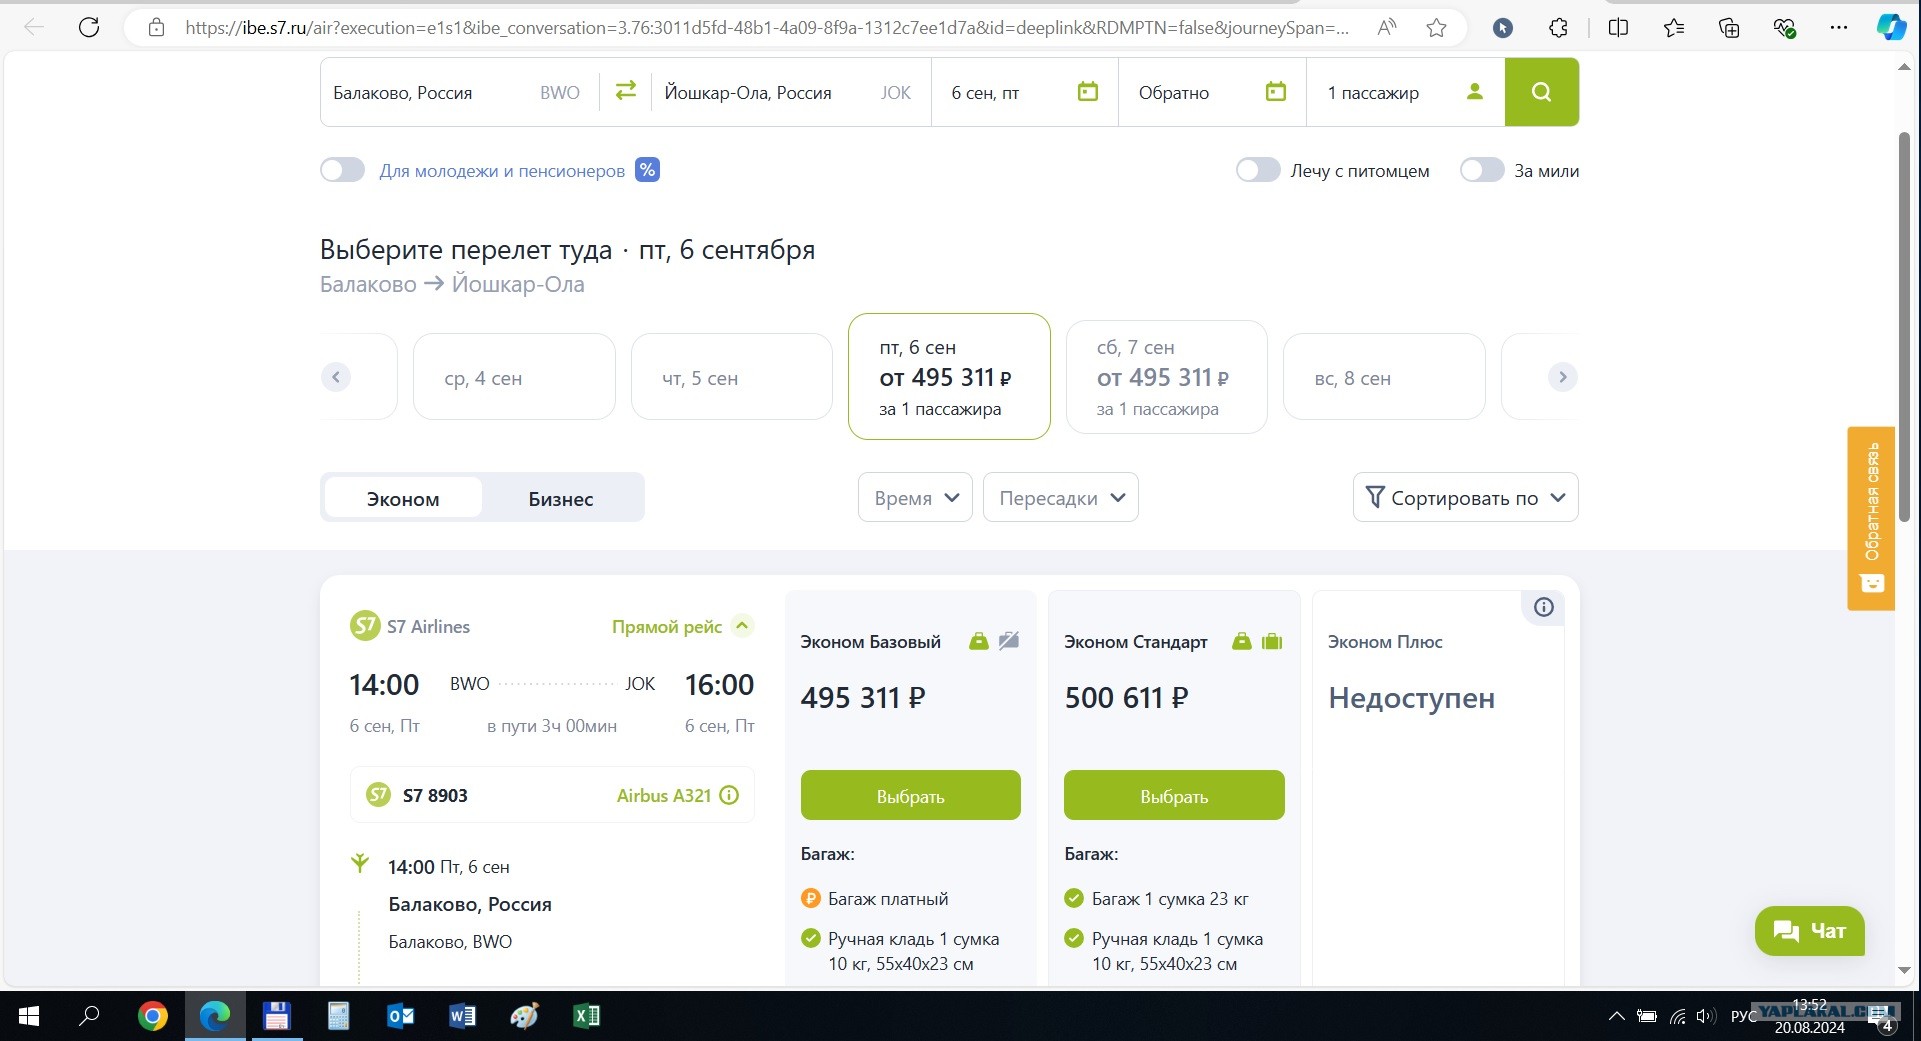Select the сб, 7 сен date tab
Image resolution: width=1921 pixels, height=1041 pixels.
click(1166, 377)
